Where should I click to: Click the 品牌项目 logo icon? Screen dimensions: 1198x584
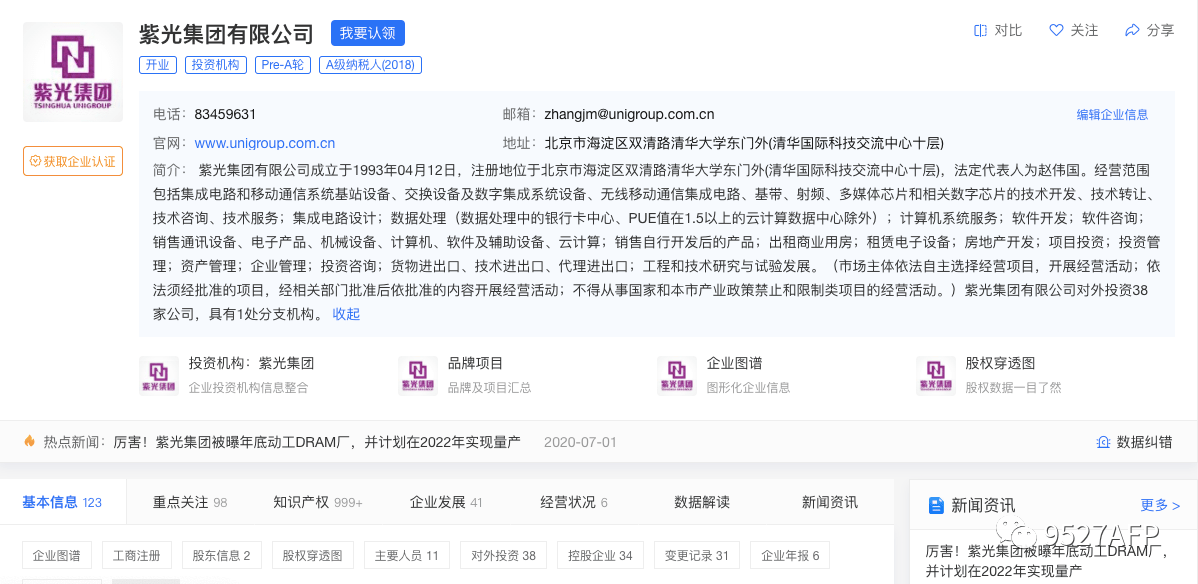point(418,375)
